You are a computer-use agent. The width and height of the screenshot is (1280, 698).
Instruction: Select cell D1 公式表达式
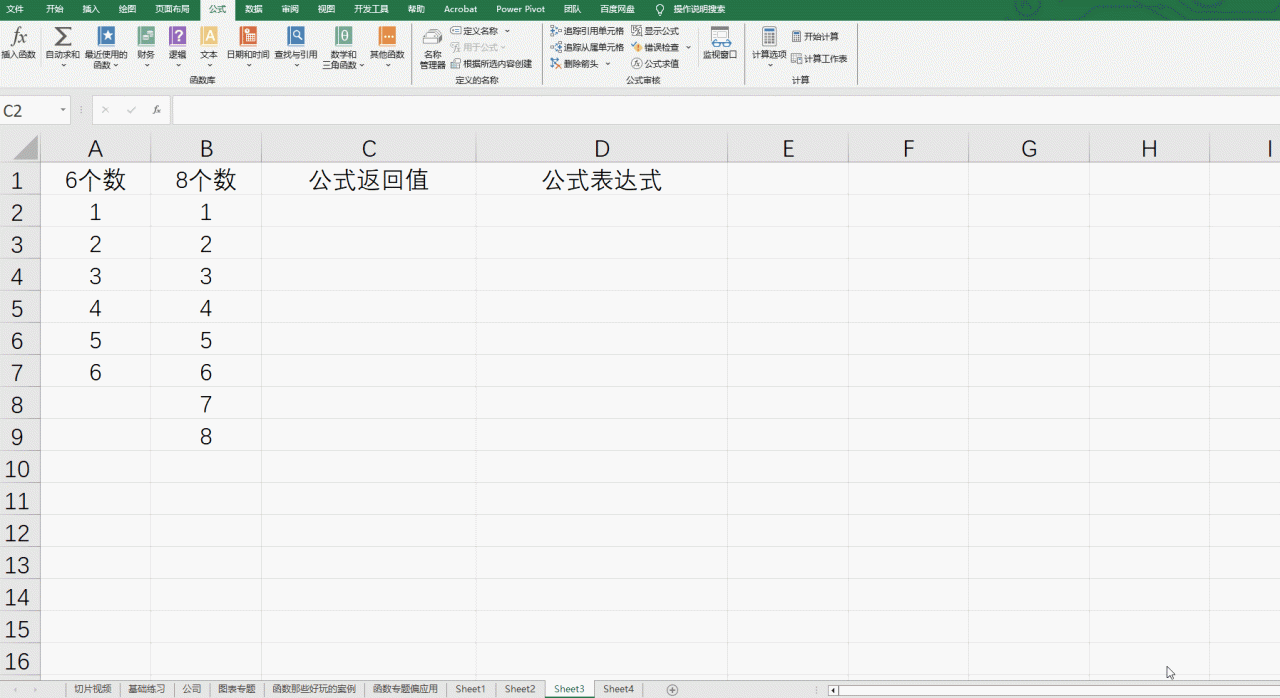coord(602,180)
